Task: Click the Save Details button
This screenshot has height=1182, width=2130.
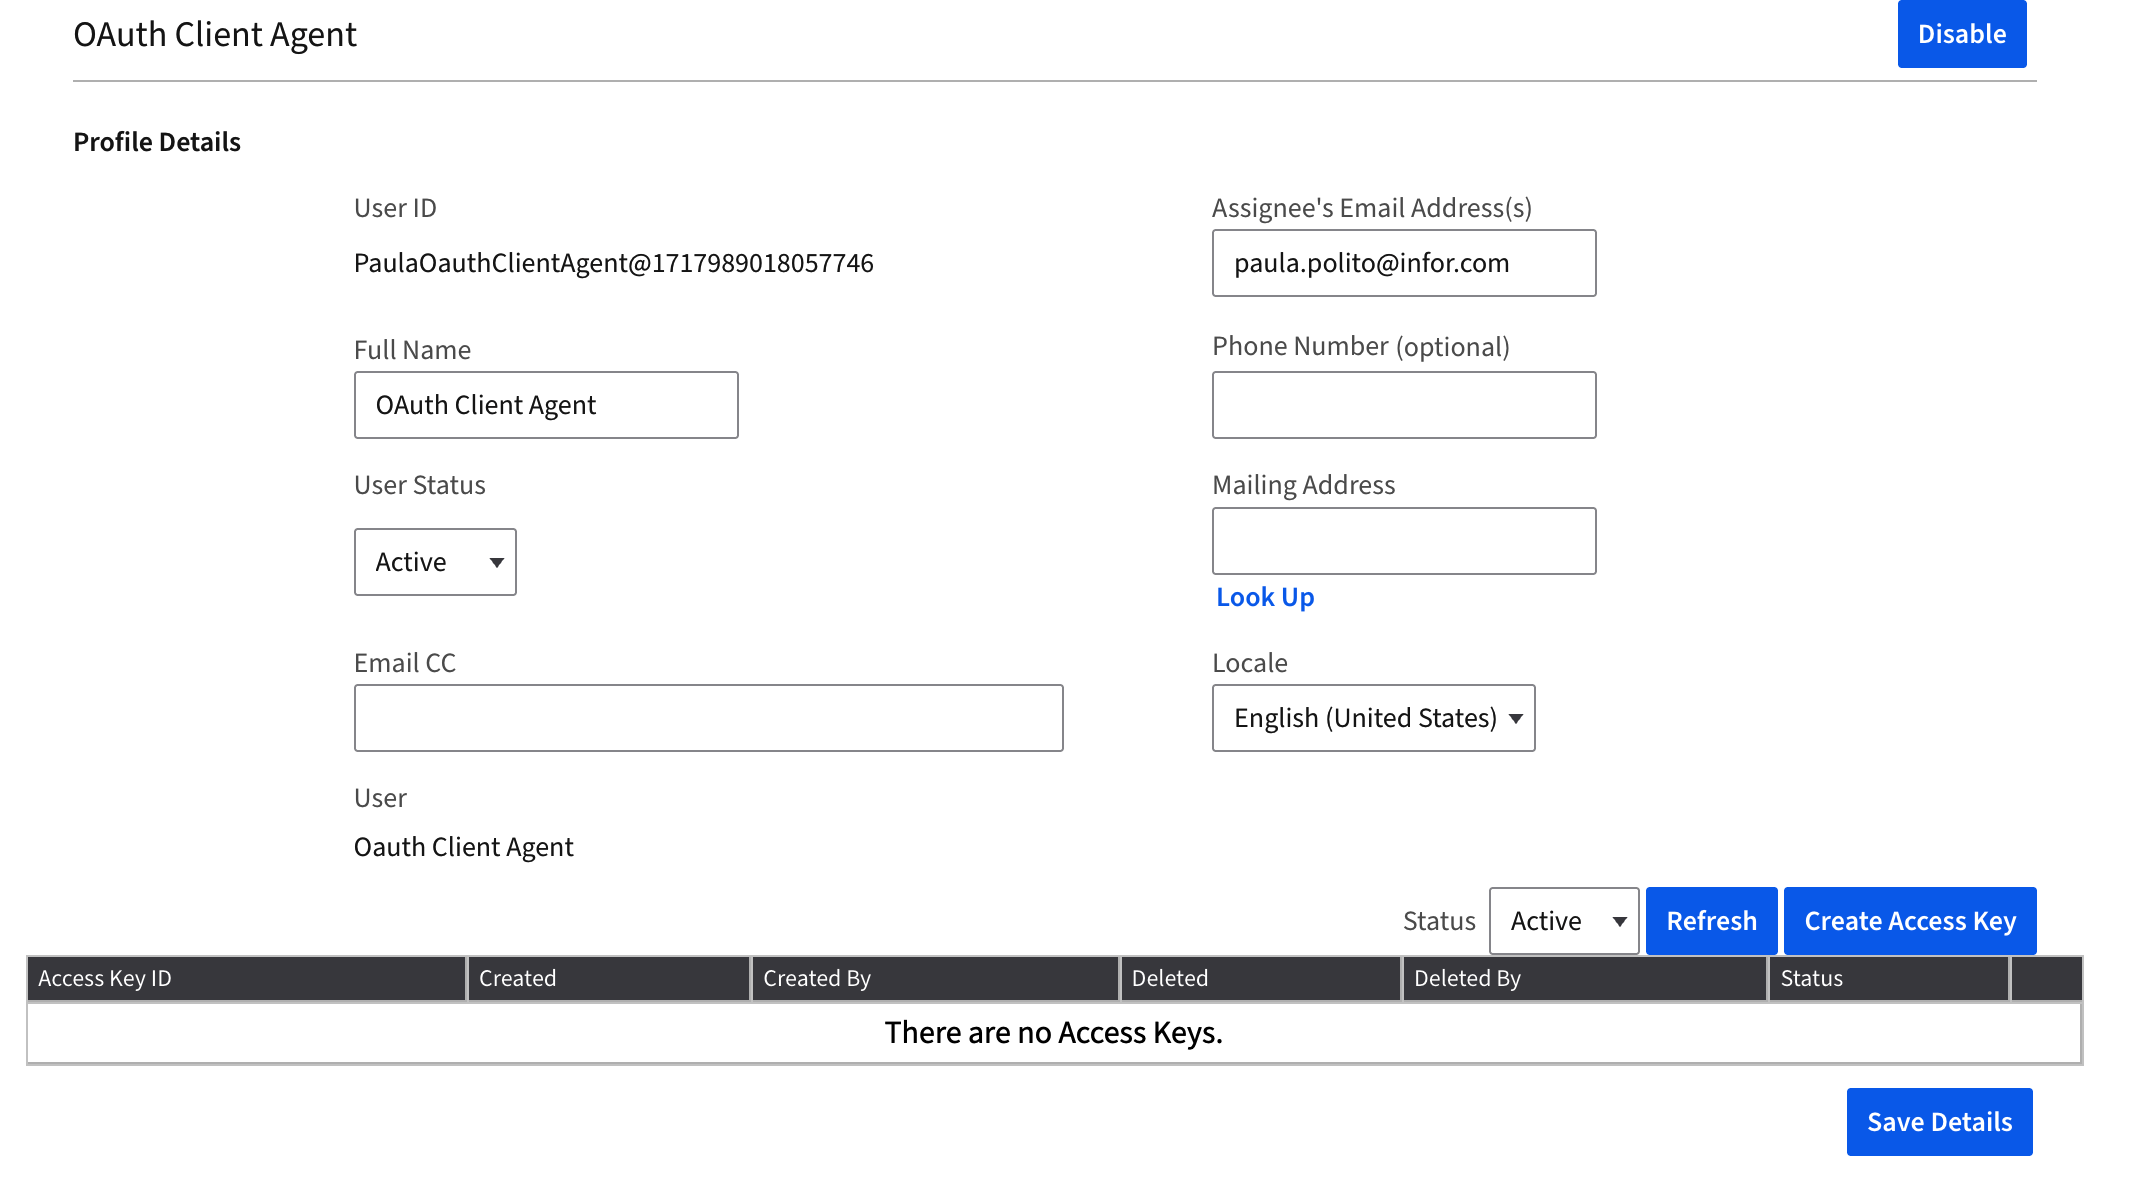Action: point(1938,1121)
